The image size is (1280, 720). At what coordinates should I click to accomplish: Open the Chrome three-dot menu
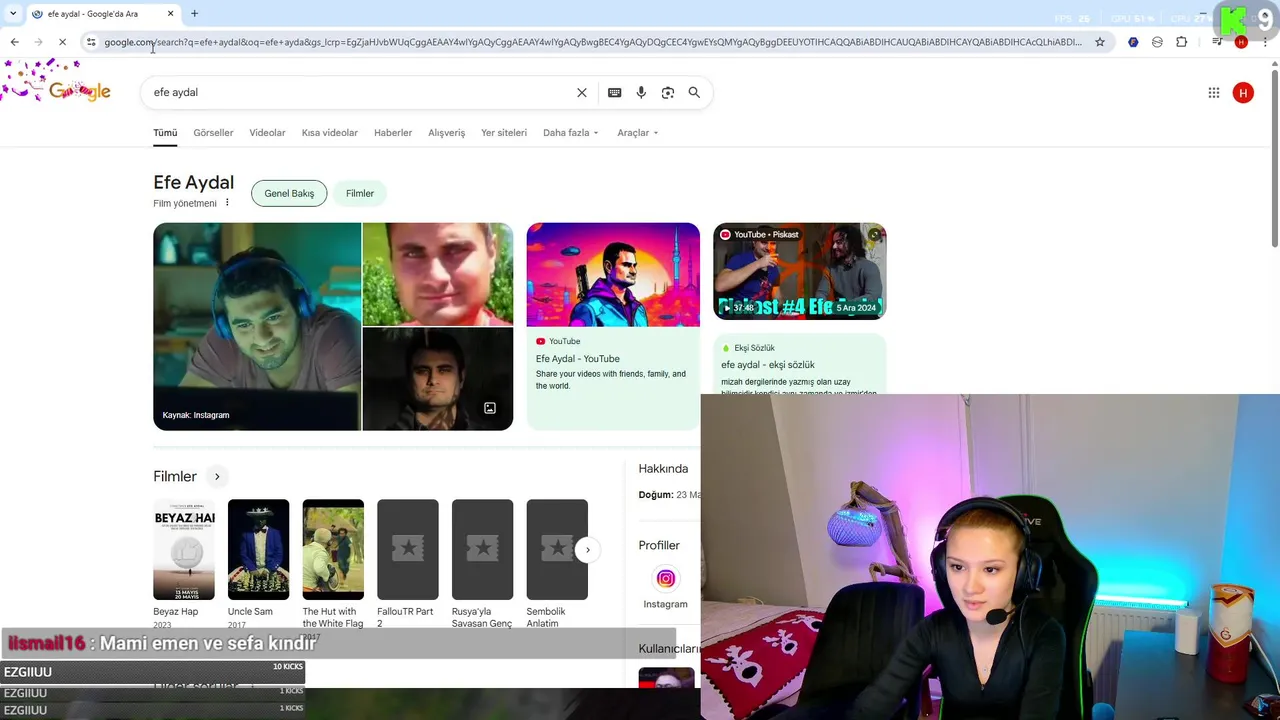pyautogui.click(x=1265, y=42)
